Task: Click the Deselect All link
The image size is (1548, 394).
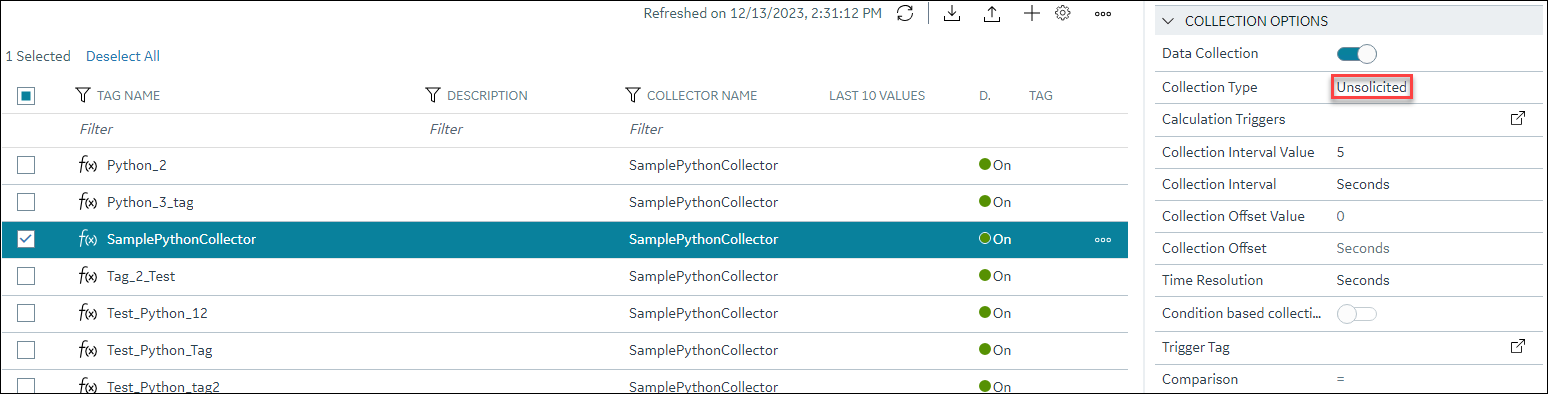Action: click(123, 56)
